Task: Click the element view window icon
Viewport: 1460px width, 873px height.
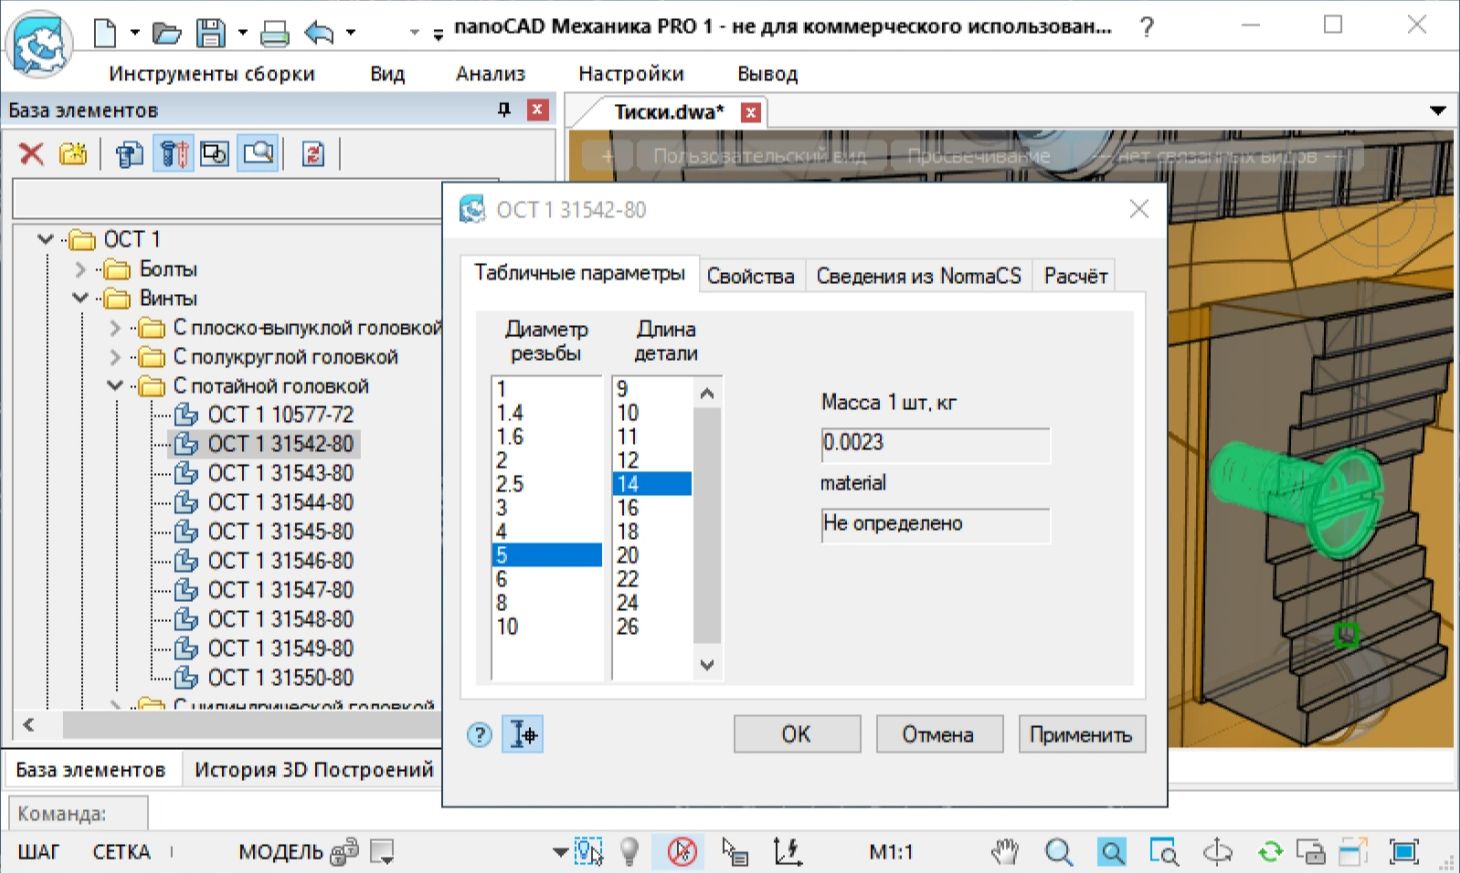Action: tap(215, 154)
